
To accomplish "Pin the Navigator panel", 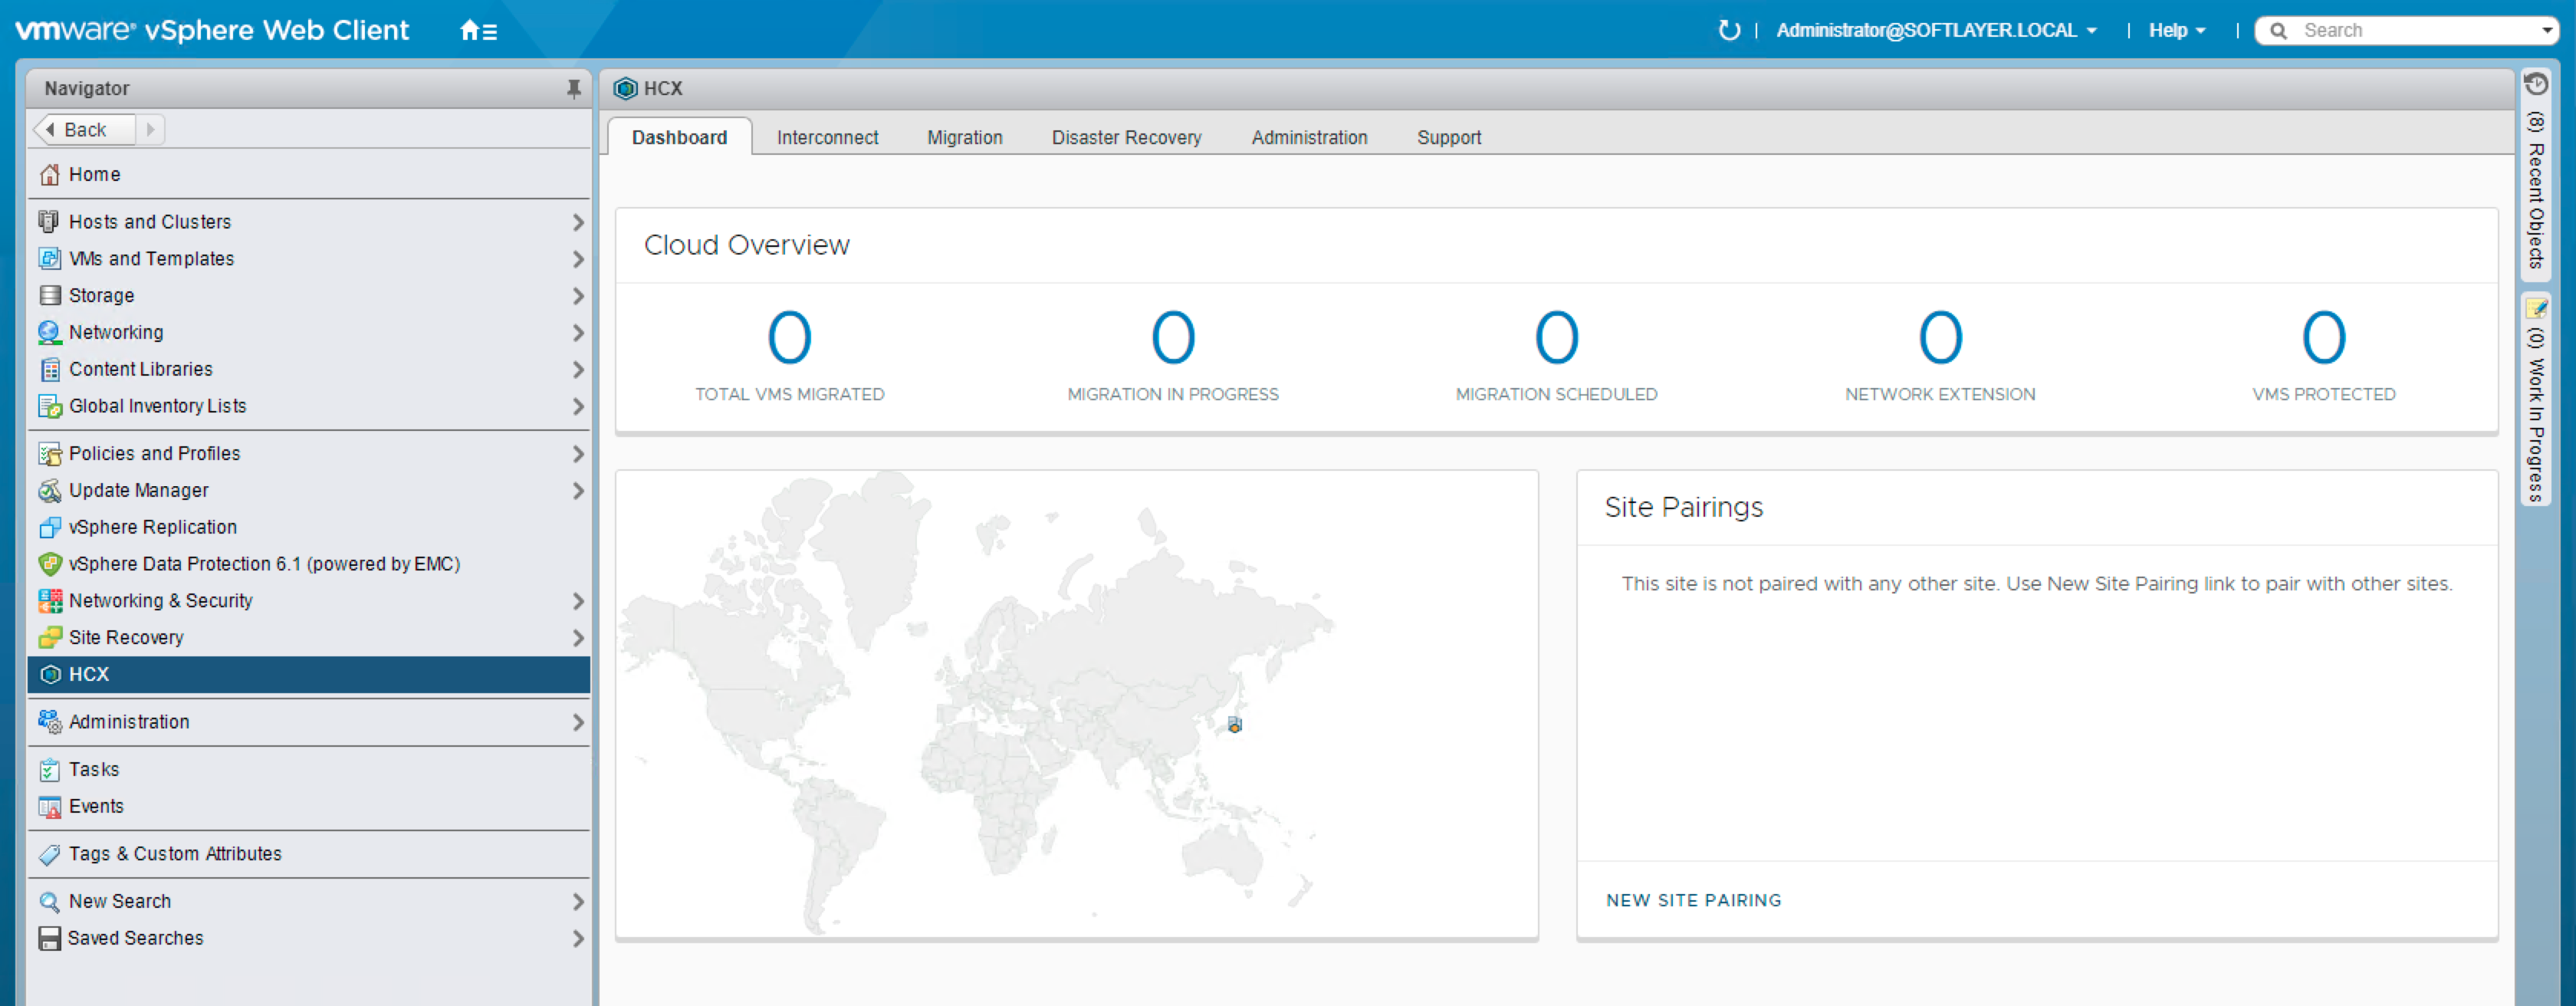I will click(x=573, y=88).
